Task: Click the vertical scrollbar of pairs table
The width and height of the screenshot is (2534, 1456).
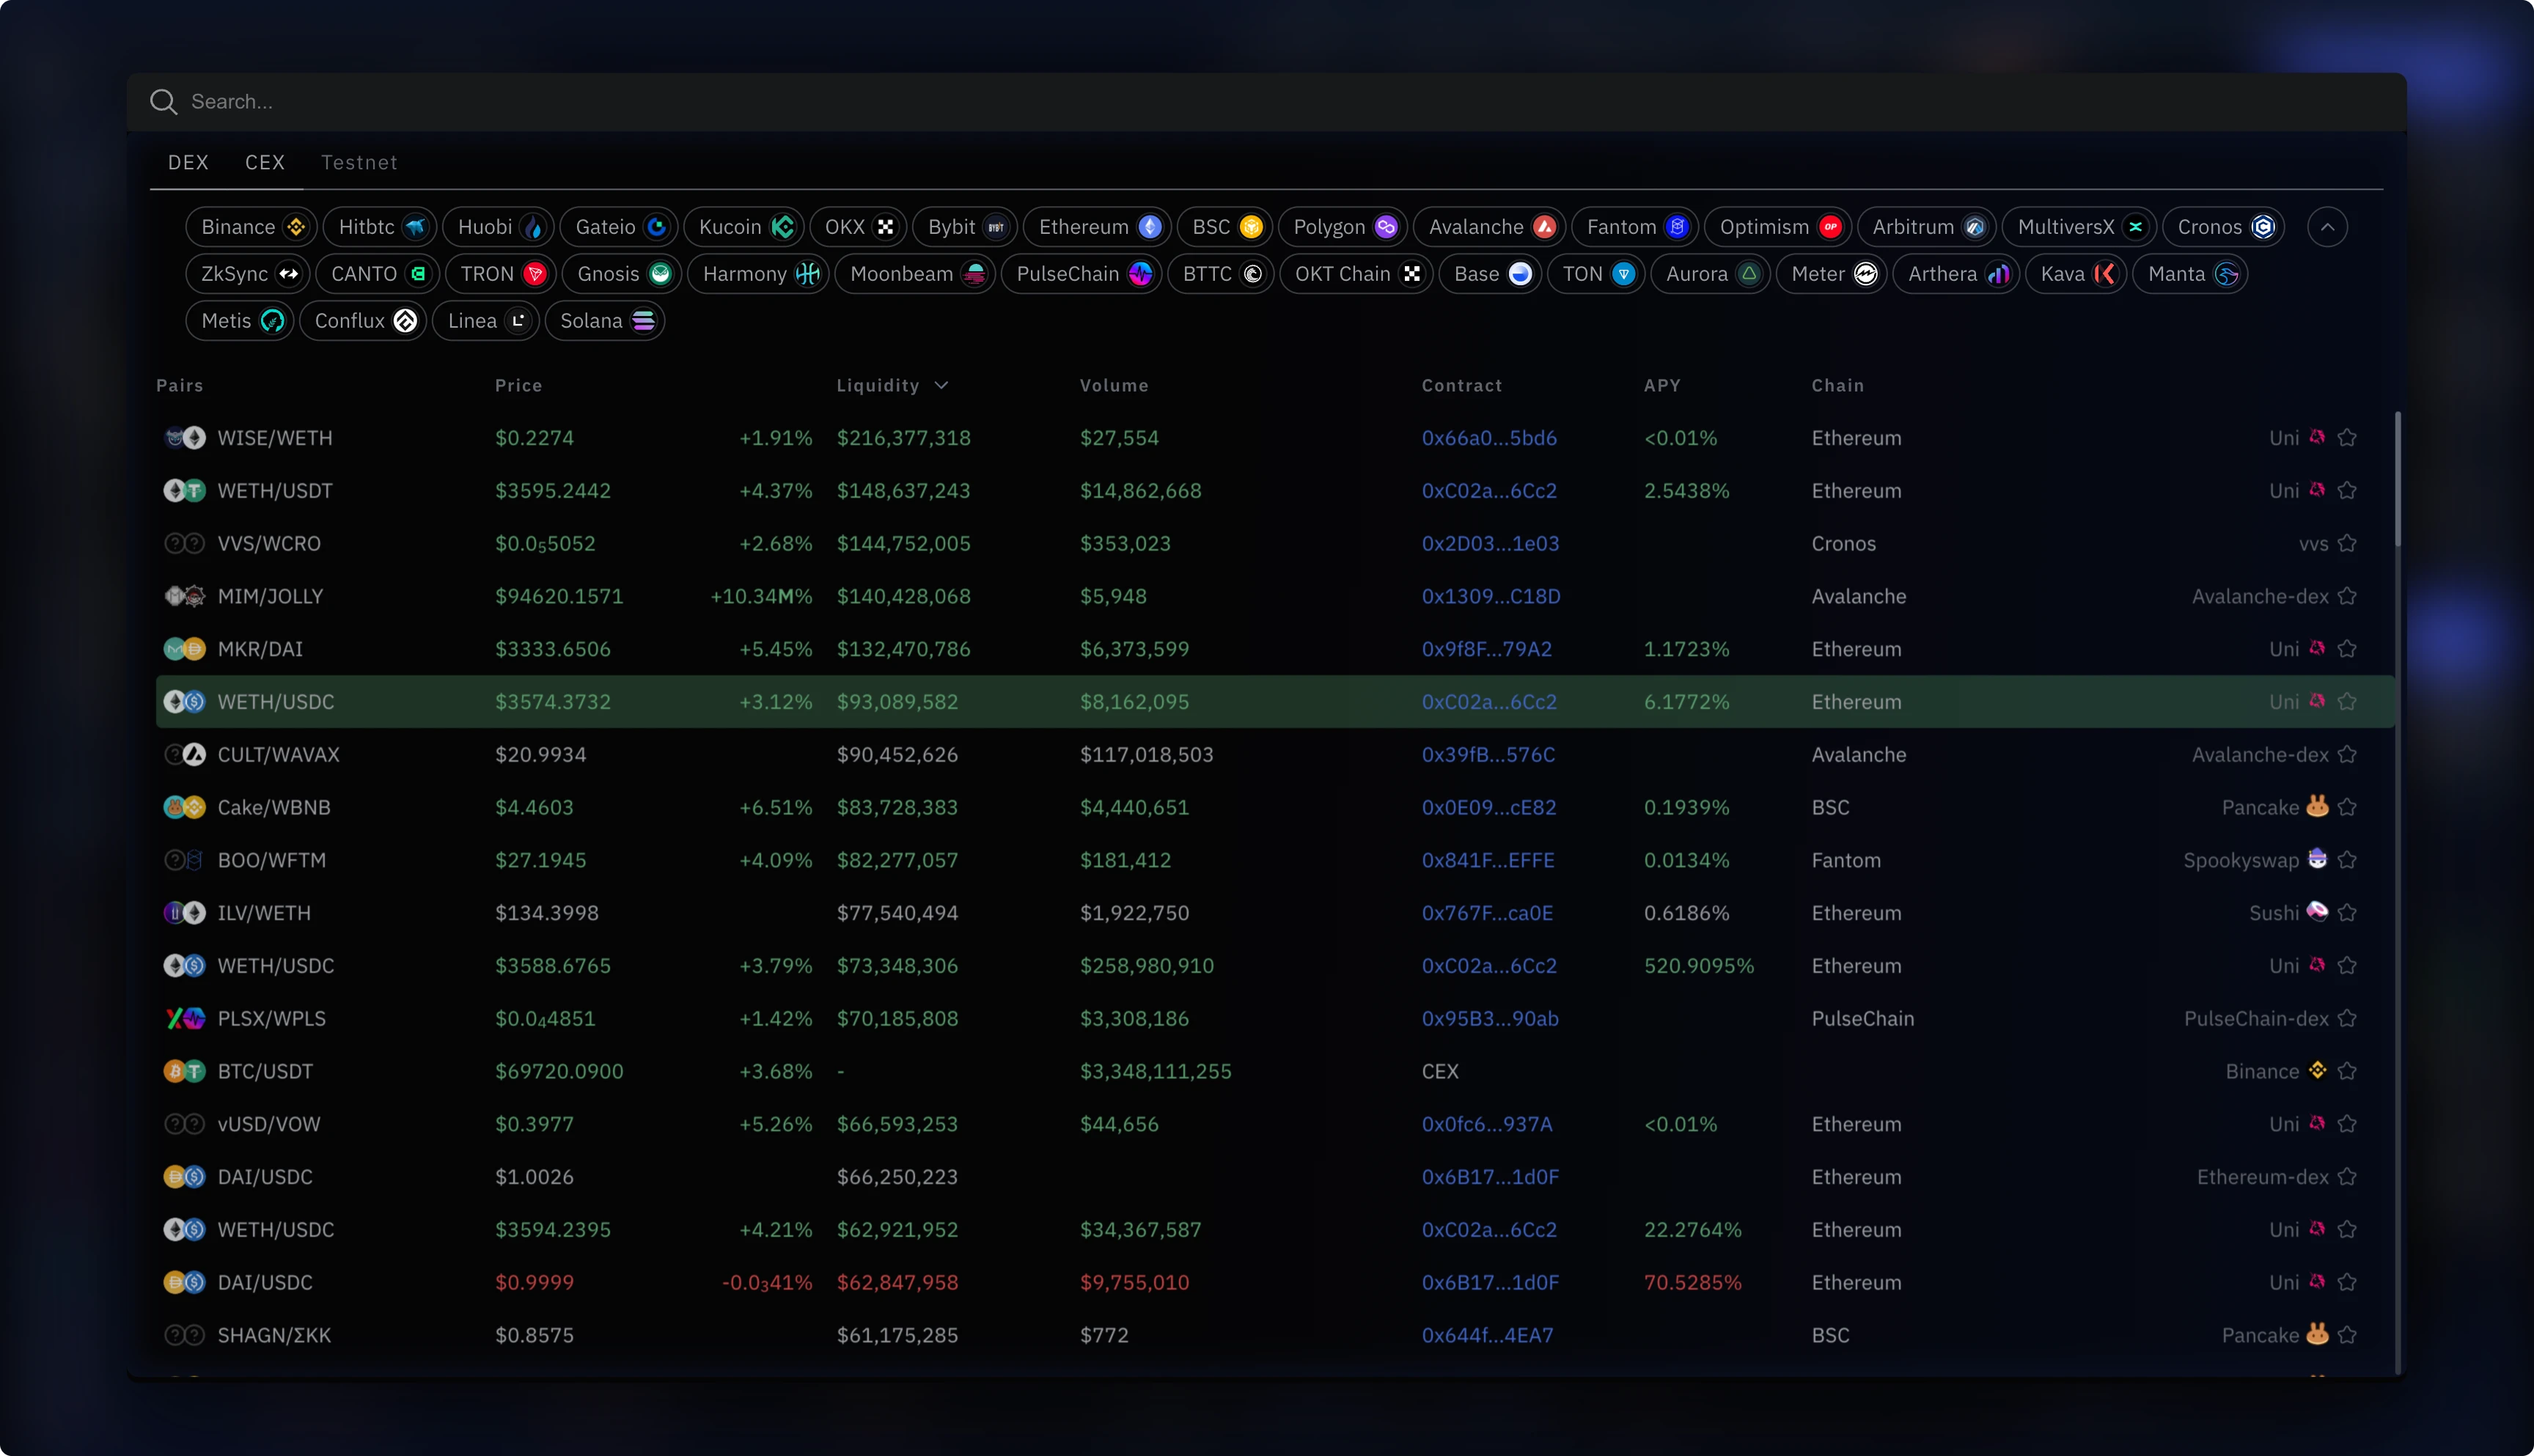Action: pyautogui.click(x=2397, y=480)
